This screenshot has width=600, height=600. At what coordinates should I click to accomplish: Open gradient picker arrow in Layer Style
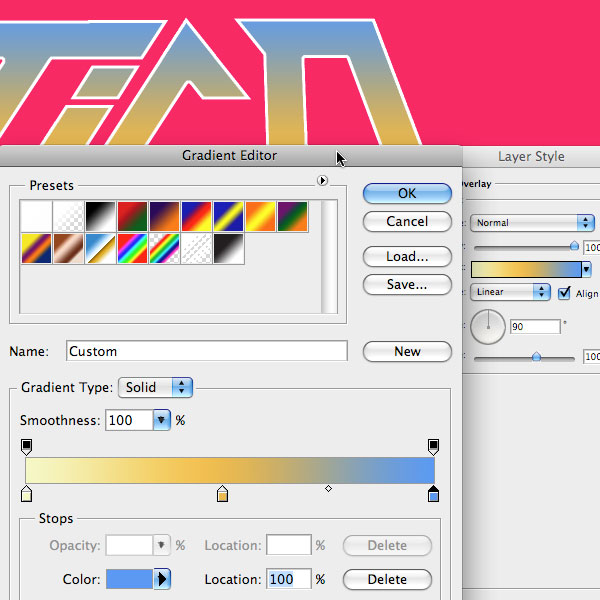587,269
